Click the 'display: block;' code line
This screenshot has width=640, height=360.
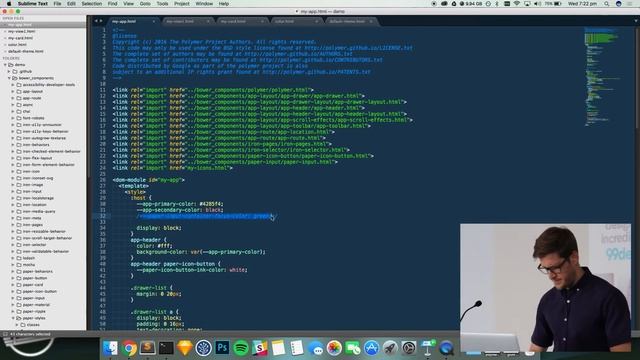[x=159, y=228]
